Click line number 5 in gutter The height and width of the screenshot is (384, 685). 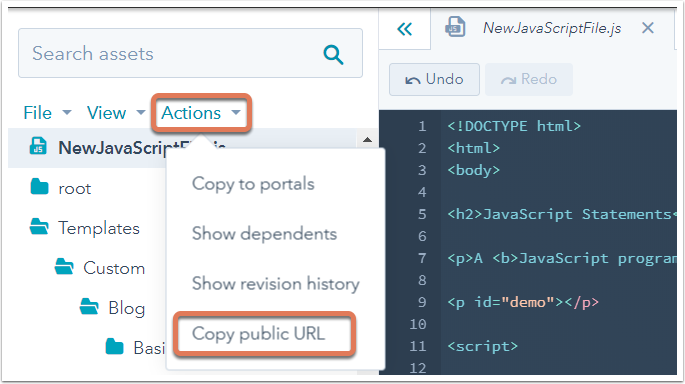click(x=422, y=214)
